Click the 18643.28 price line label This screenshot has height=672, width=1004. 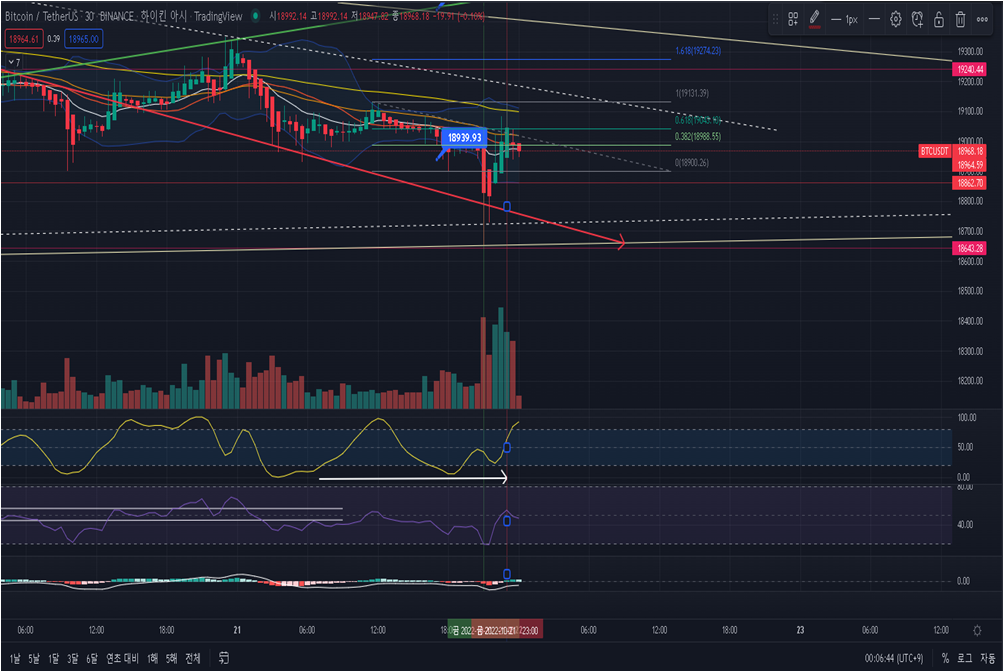[x=970, y=248]
